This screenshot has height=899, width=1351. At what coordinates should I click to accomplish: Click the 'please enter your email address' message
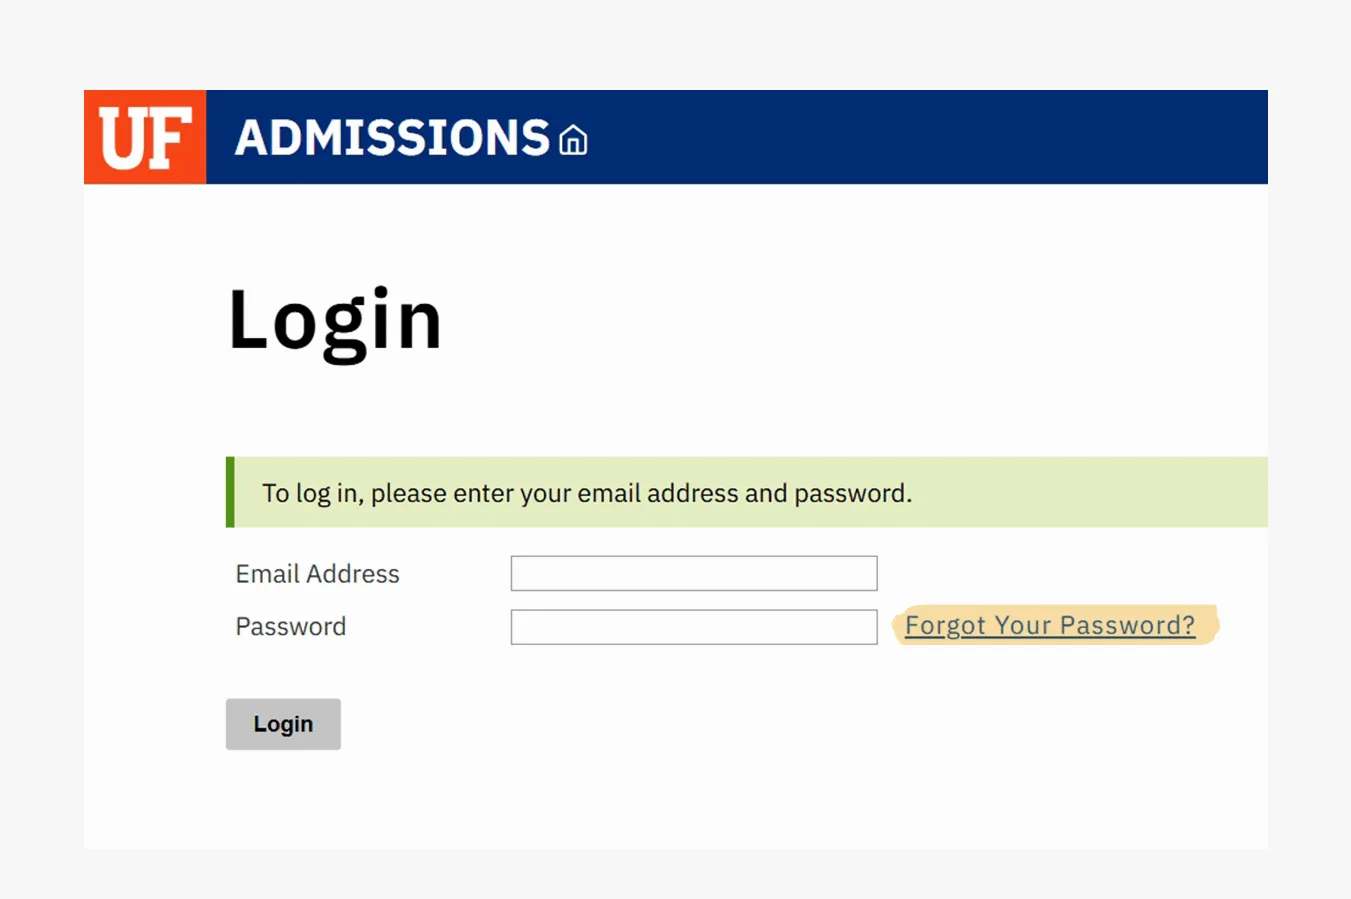[x=587, y=493]
